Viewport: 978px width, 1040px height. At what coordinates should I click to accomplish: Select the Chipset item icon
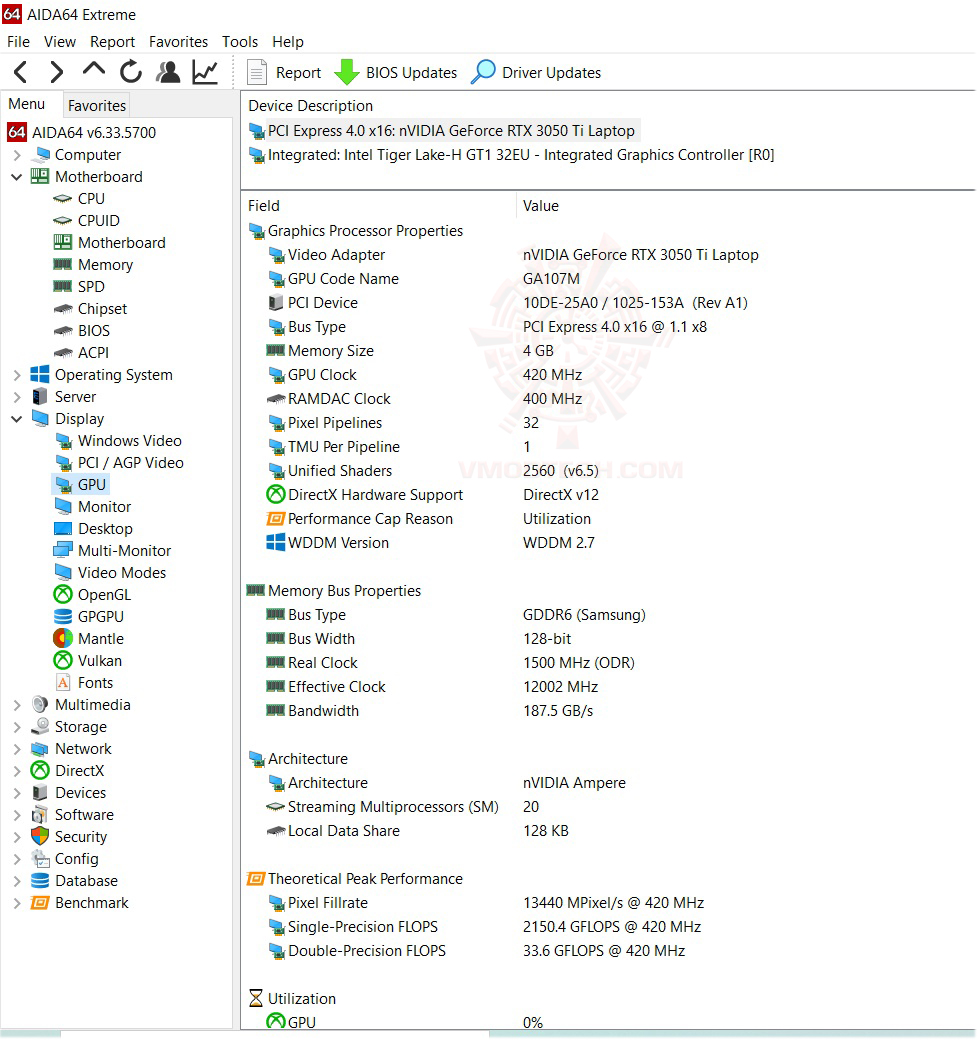coord(63,309)
